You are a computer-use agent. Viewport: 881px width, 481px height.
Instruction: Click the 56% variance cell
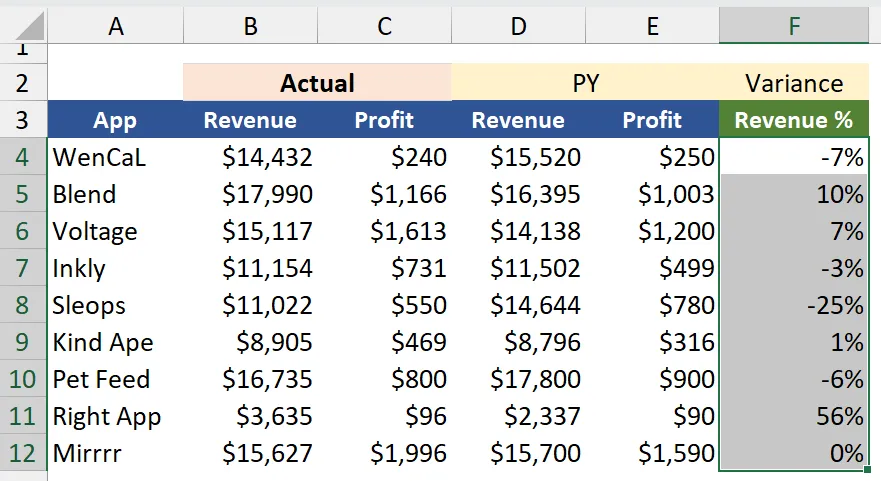(794, 416)
